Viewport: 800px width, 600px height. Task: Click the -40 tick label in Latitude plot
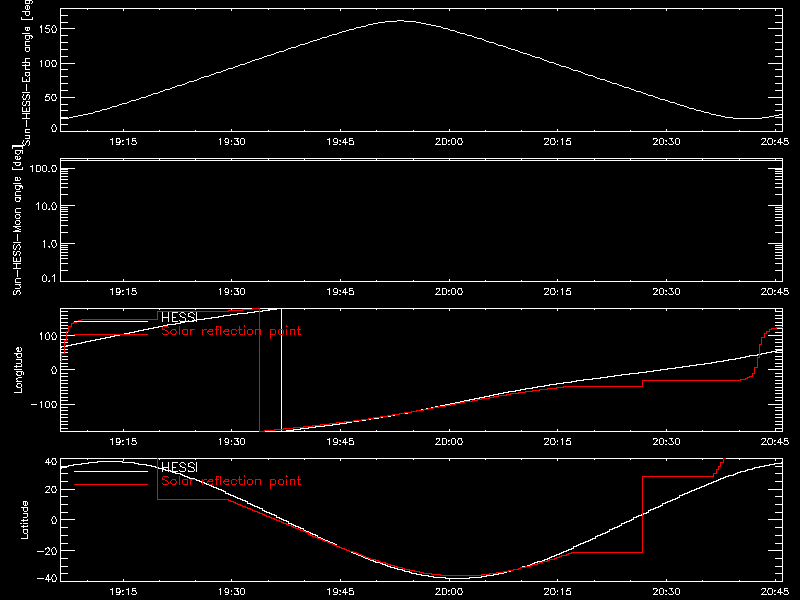[x=47, y=579]
